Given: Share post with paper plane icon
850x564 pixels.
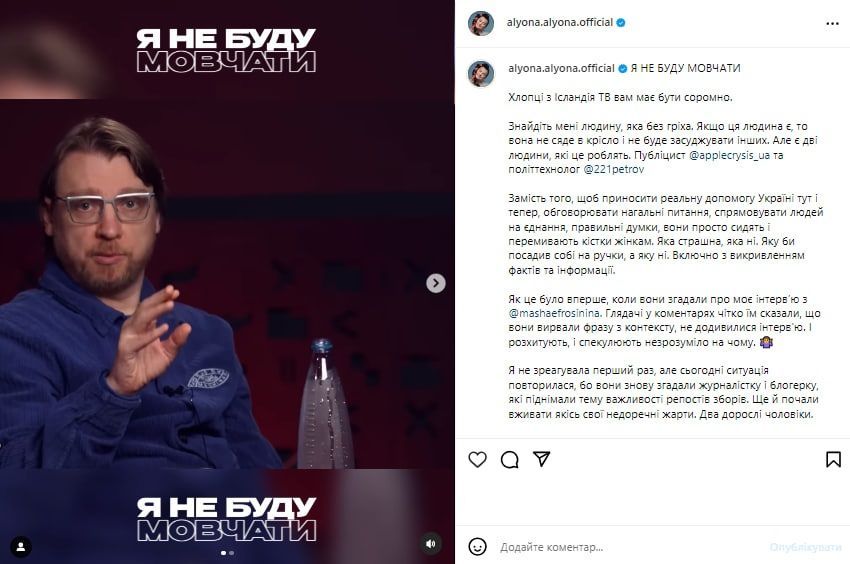Looking at the screenshot, I should [x=542, y=459].
